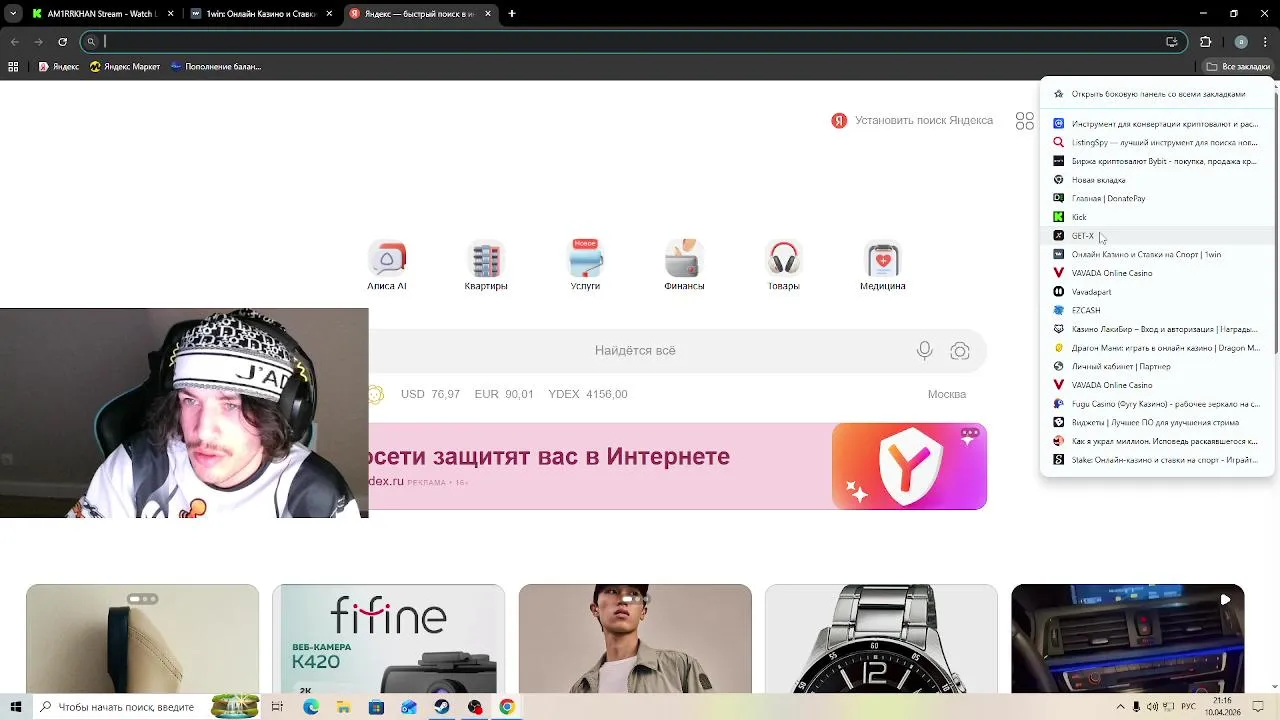Open the Kick bookmark entry
The image size is (1280, 720).
[x=1157, y=217]
